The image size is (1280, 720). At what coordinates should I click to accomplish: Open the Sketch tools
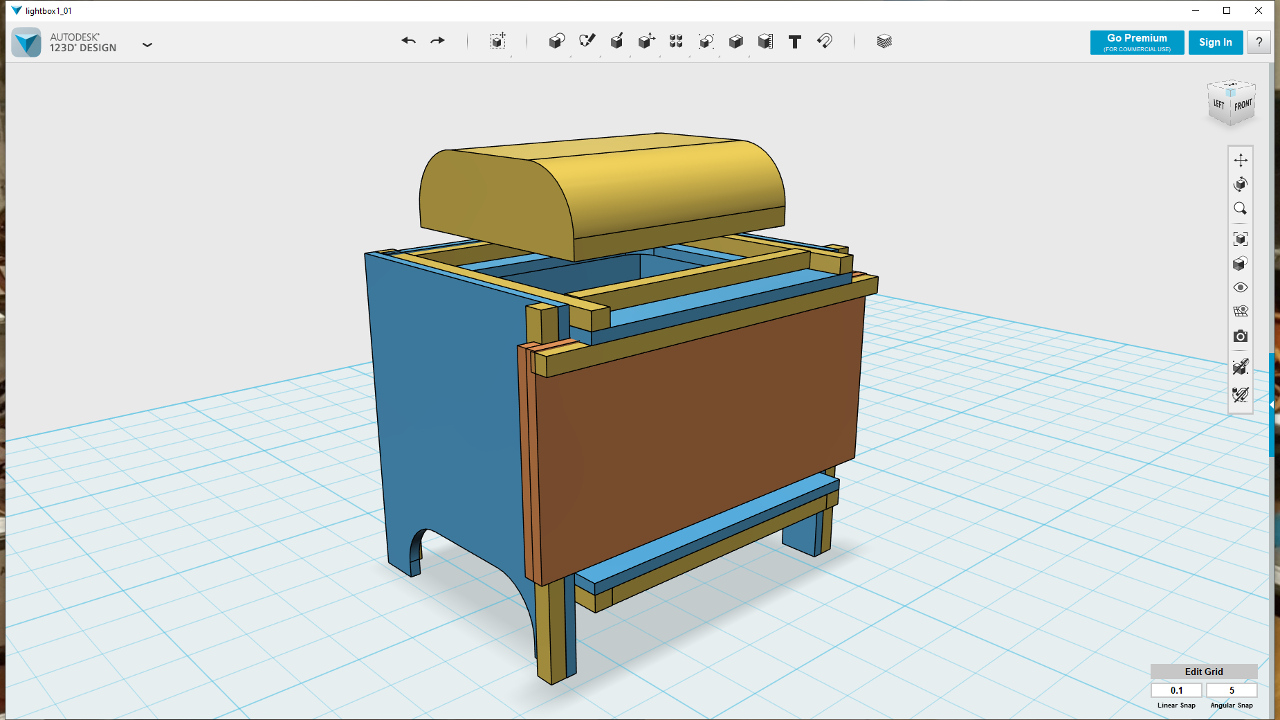(x=587, y=41)
